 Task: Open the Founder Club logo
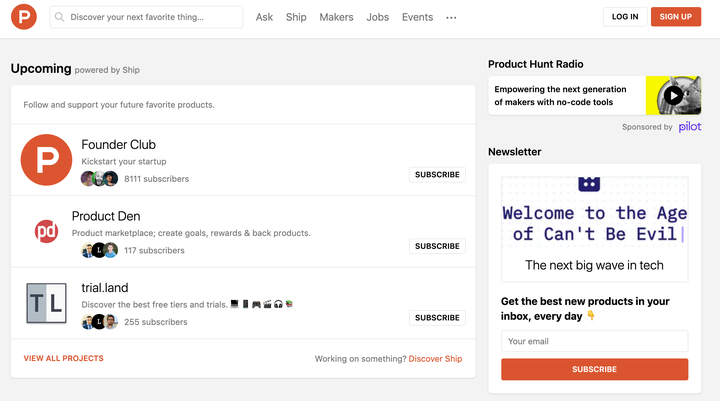click(x=46, y=160)
